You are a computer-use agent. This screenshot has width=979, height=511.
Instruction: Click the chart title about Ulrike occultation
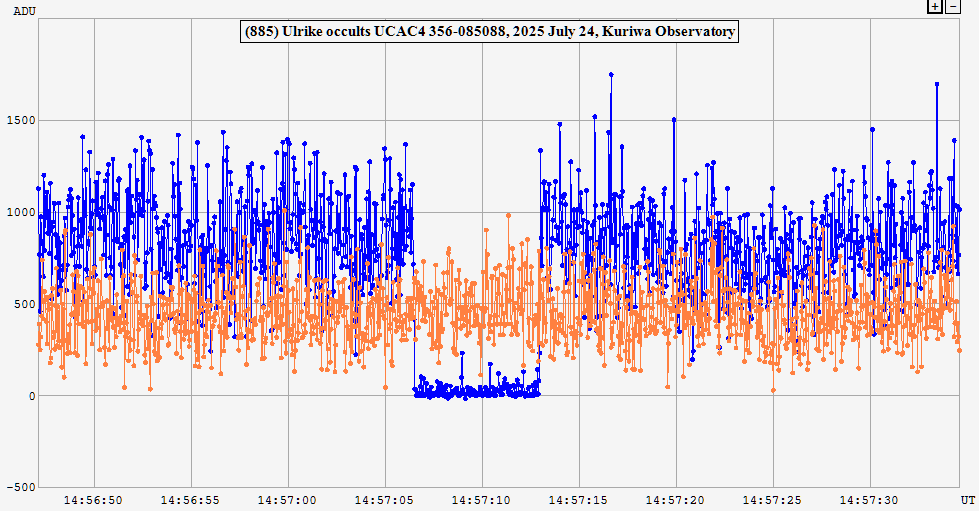(x=490, y=32)
